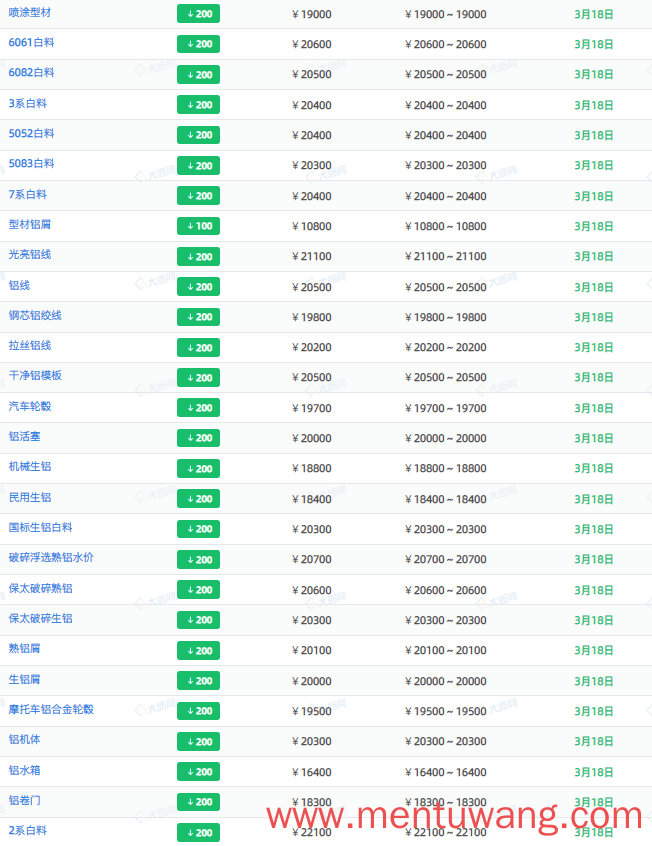652x846 pixels.
Task: Open the 喷涂型材 product link
Action: point(30,12)
